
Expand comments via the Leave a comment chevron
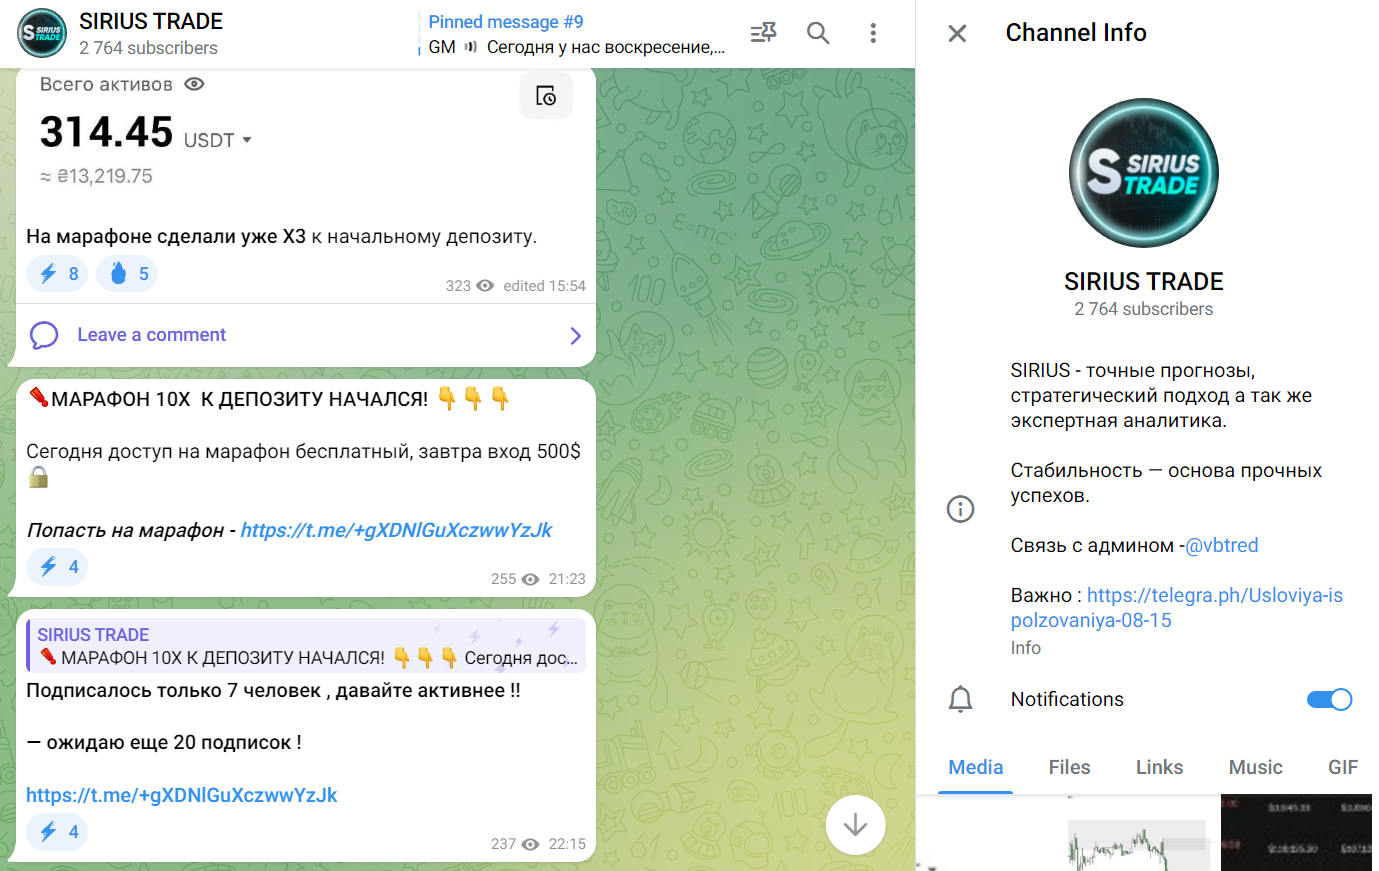pos(575,336)
